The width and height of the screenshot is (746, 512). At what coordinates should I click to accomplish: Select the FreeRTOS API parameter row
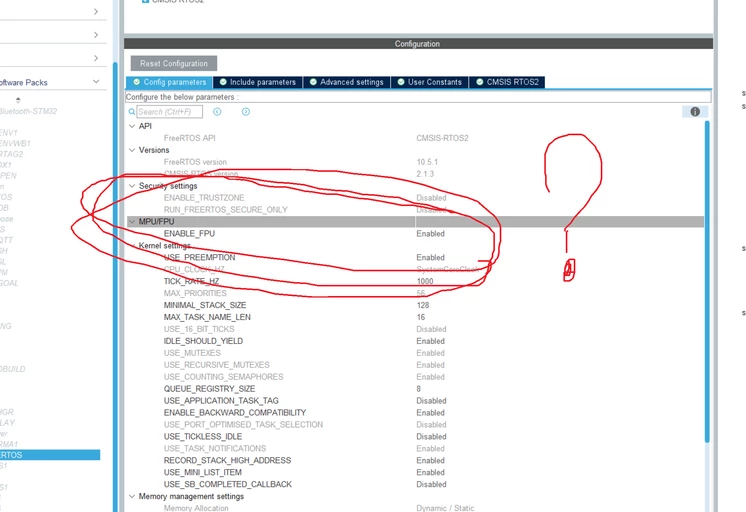189,138
